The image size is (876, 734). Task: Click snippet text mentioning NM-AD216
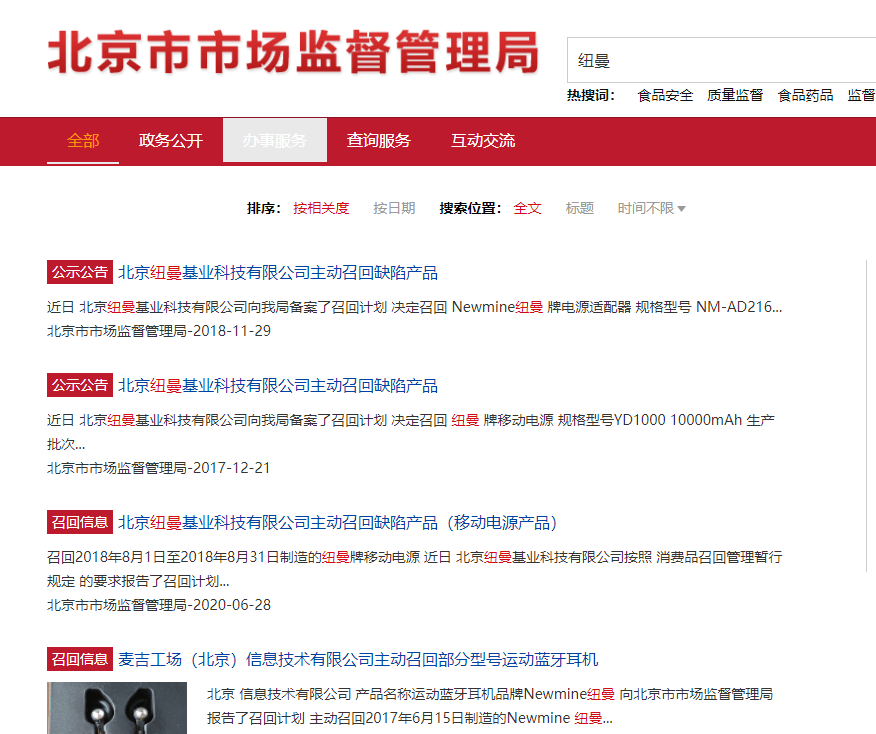coord(415,307)
